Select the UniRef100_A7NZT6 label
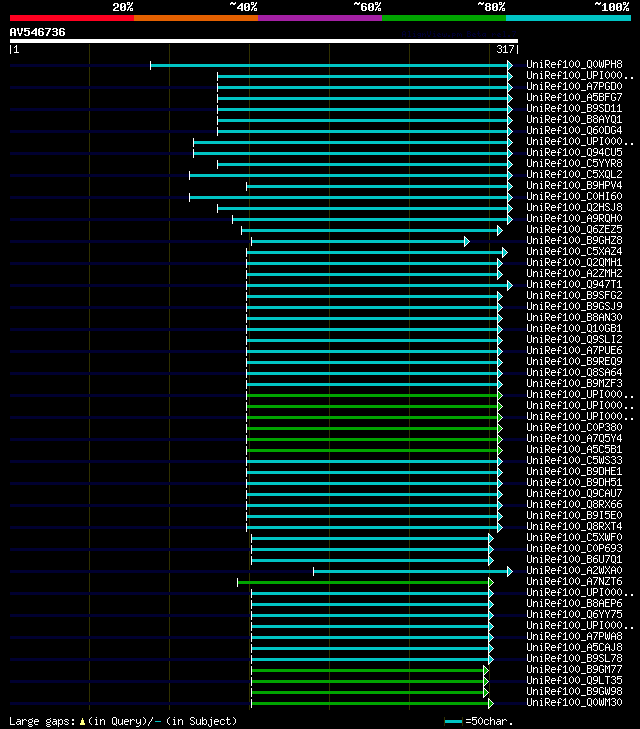 click(574, 582)
